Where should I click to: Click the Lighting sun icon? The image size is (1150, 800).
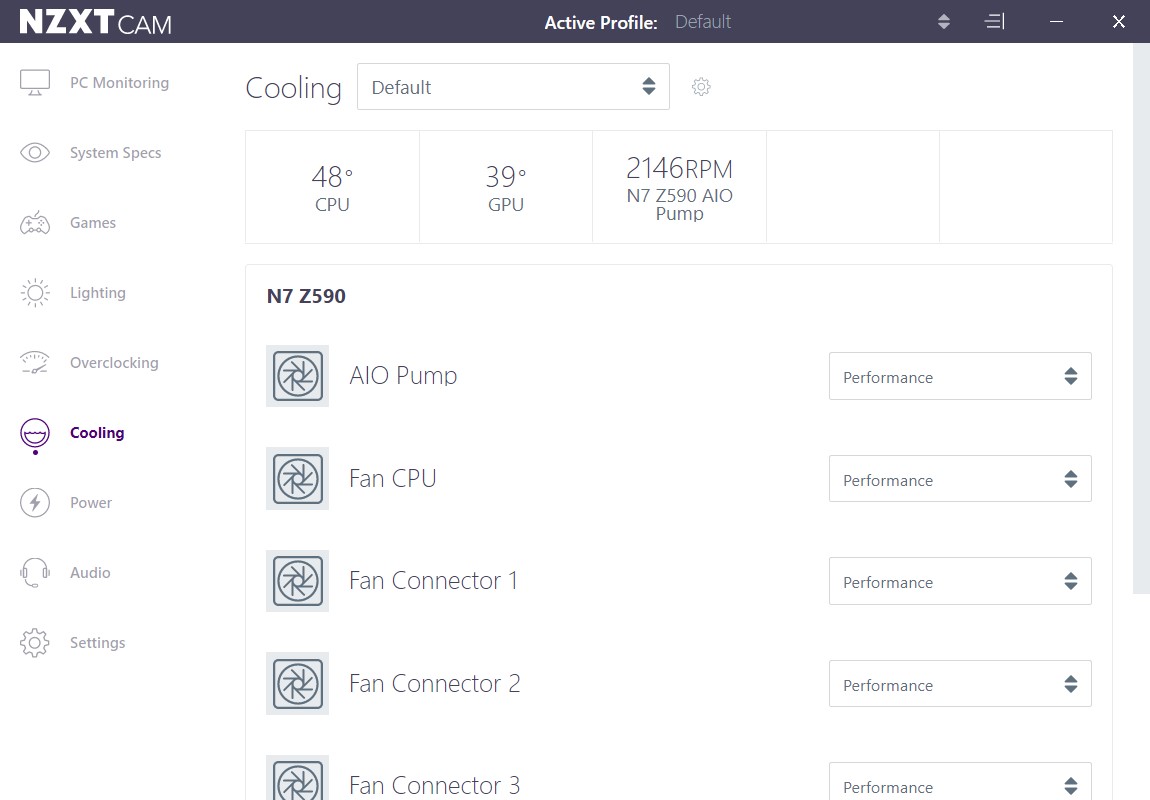point(34,293)
